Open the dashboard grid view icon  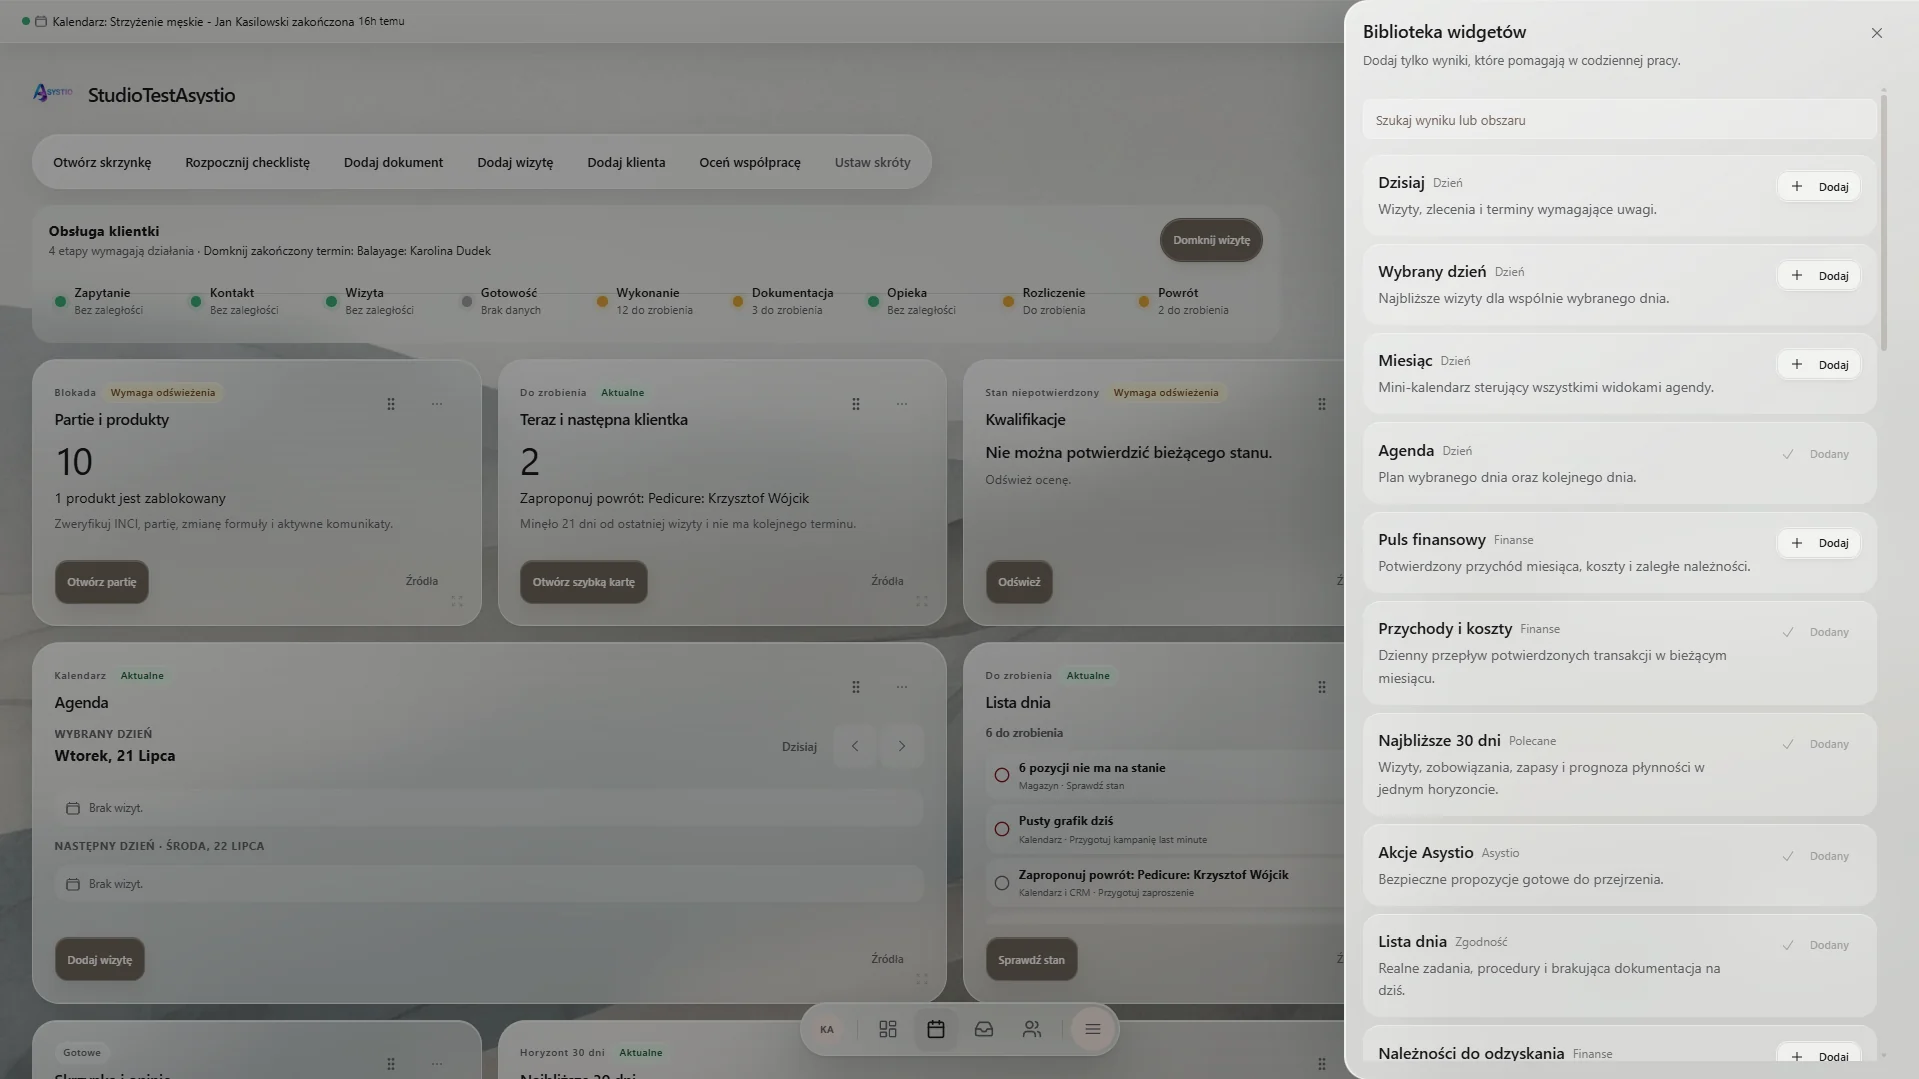pyautogui.click(x=887, y=1029)
